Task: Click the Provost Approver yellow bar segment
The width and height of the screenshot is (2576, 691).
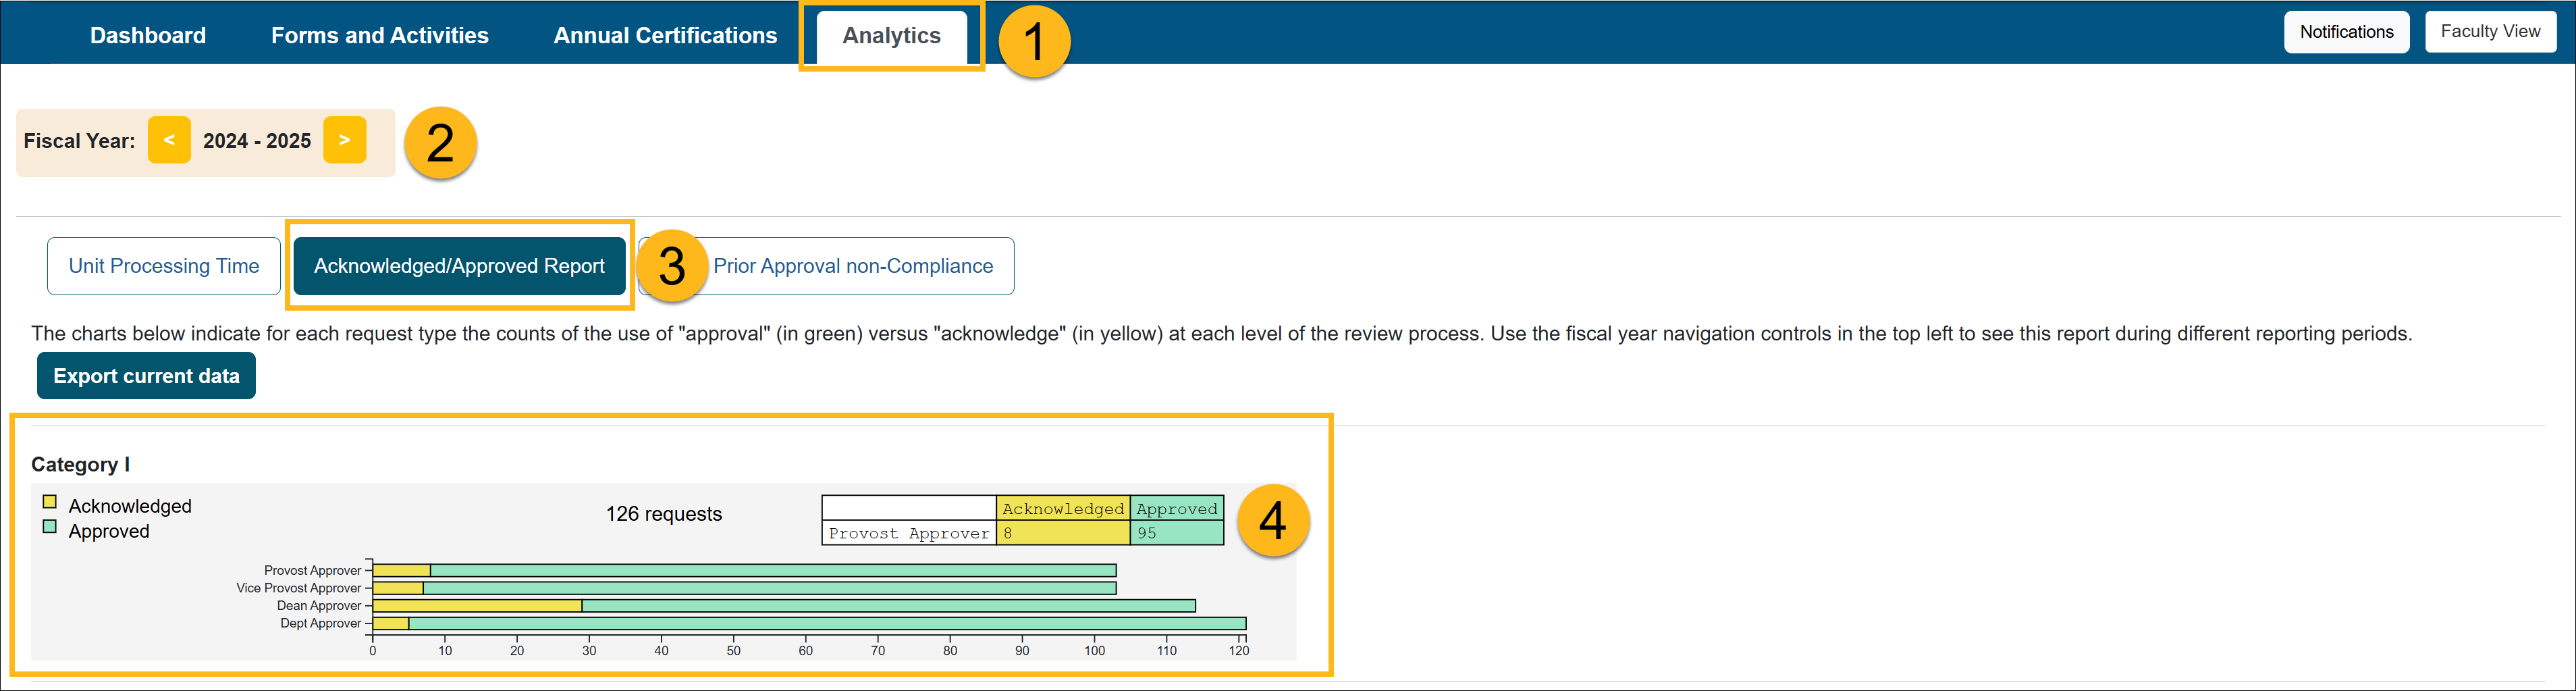Action: (x=401, y=571)
